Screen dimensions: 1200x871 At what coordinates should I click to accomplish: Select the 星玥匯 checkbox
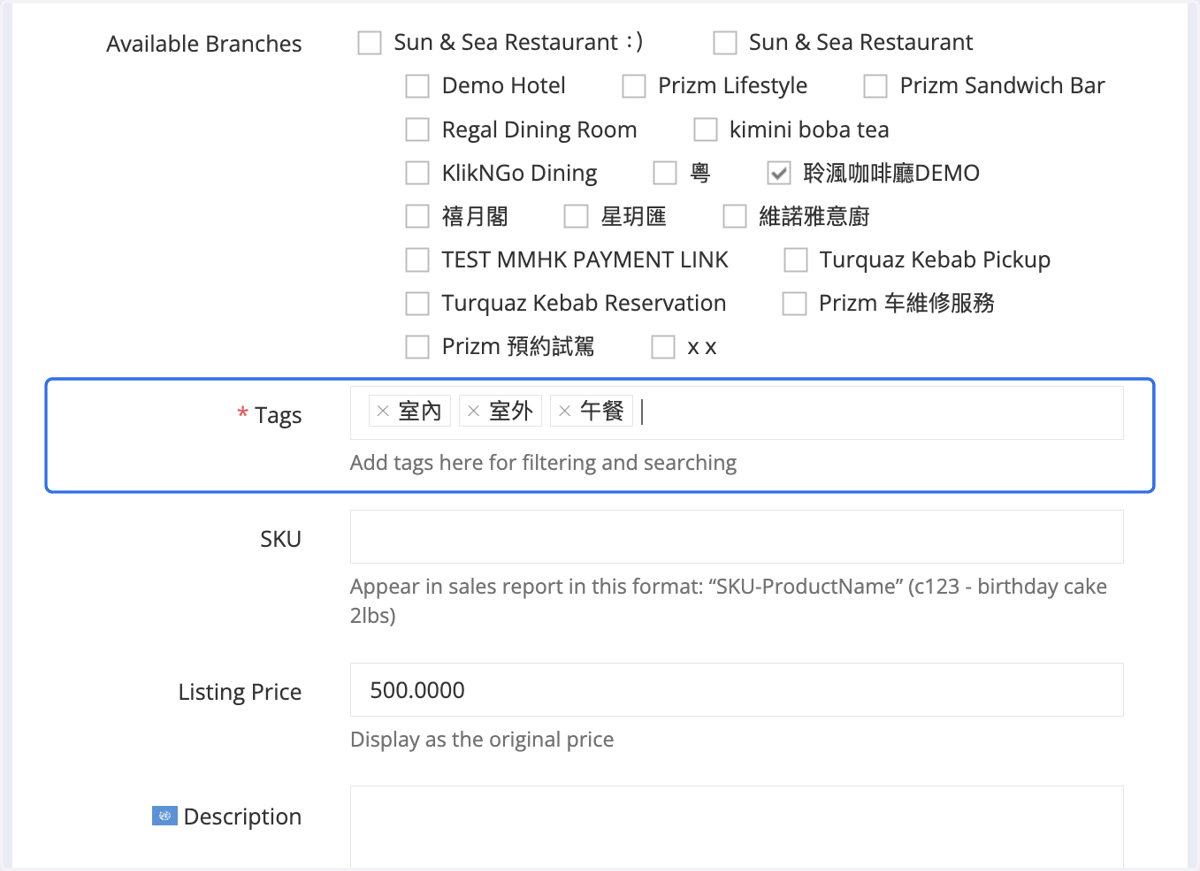(x=576, y=216)
